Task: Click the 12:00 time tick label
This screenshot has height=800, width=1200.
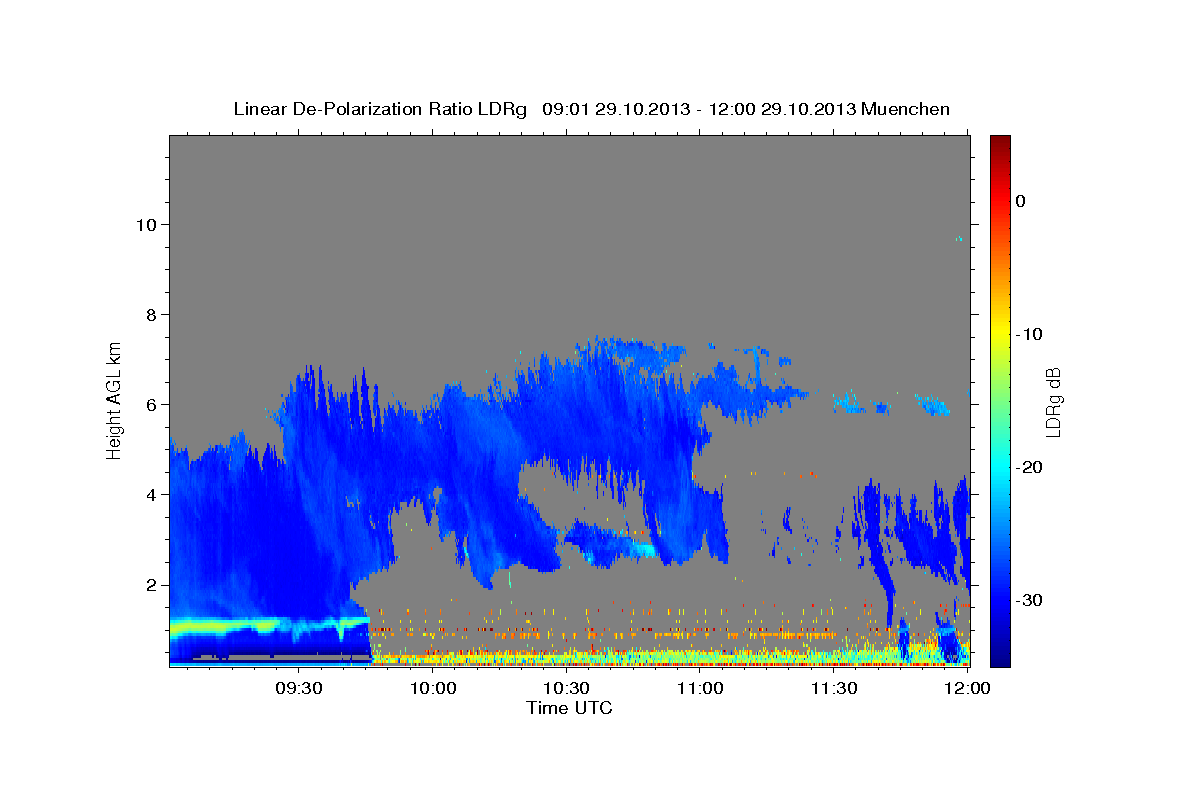Action: pyautogui.click(x=966, y=688)
